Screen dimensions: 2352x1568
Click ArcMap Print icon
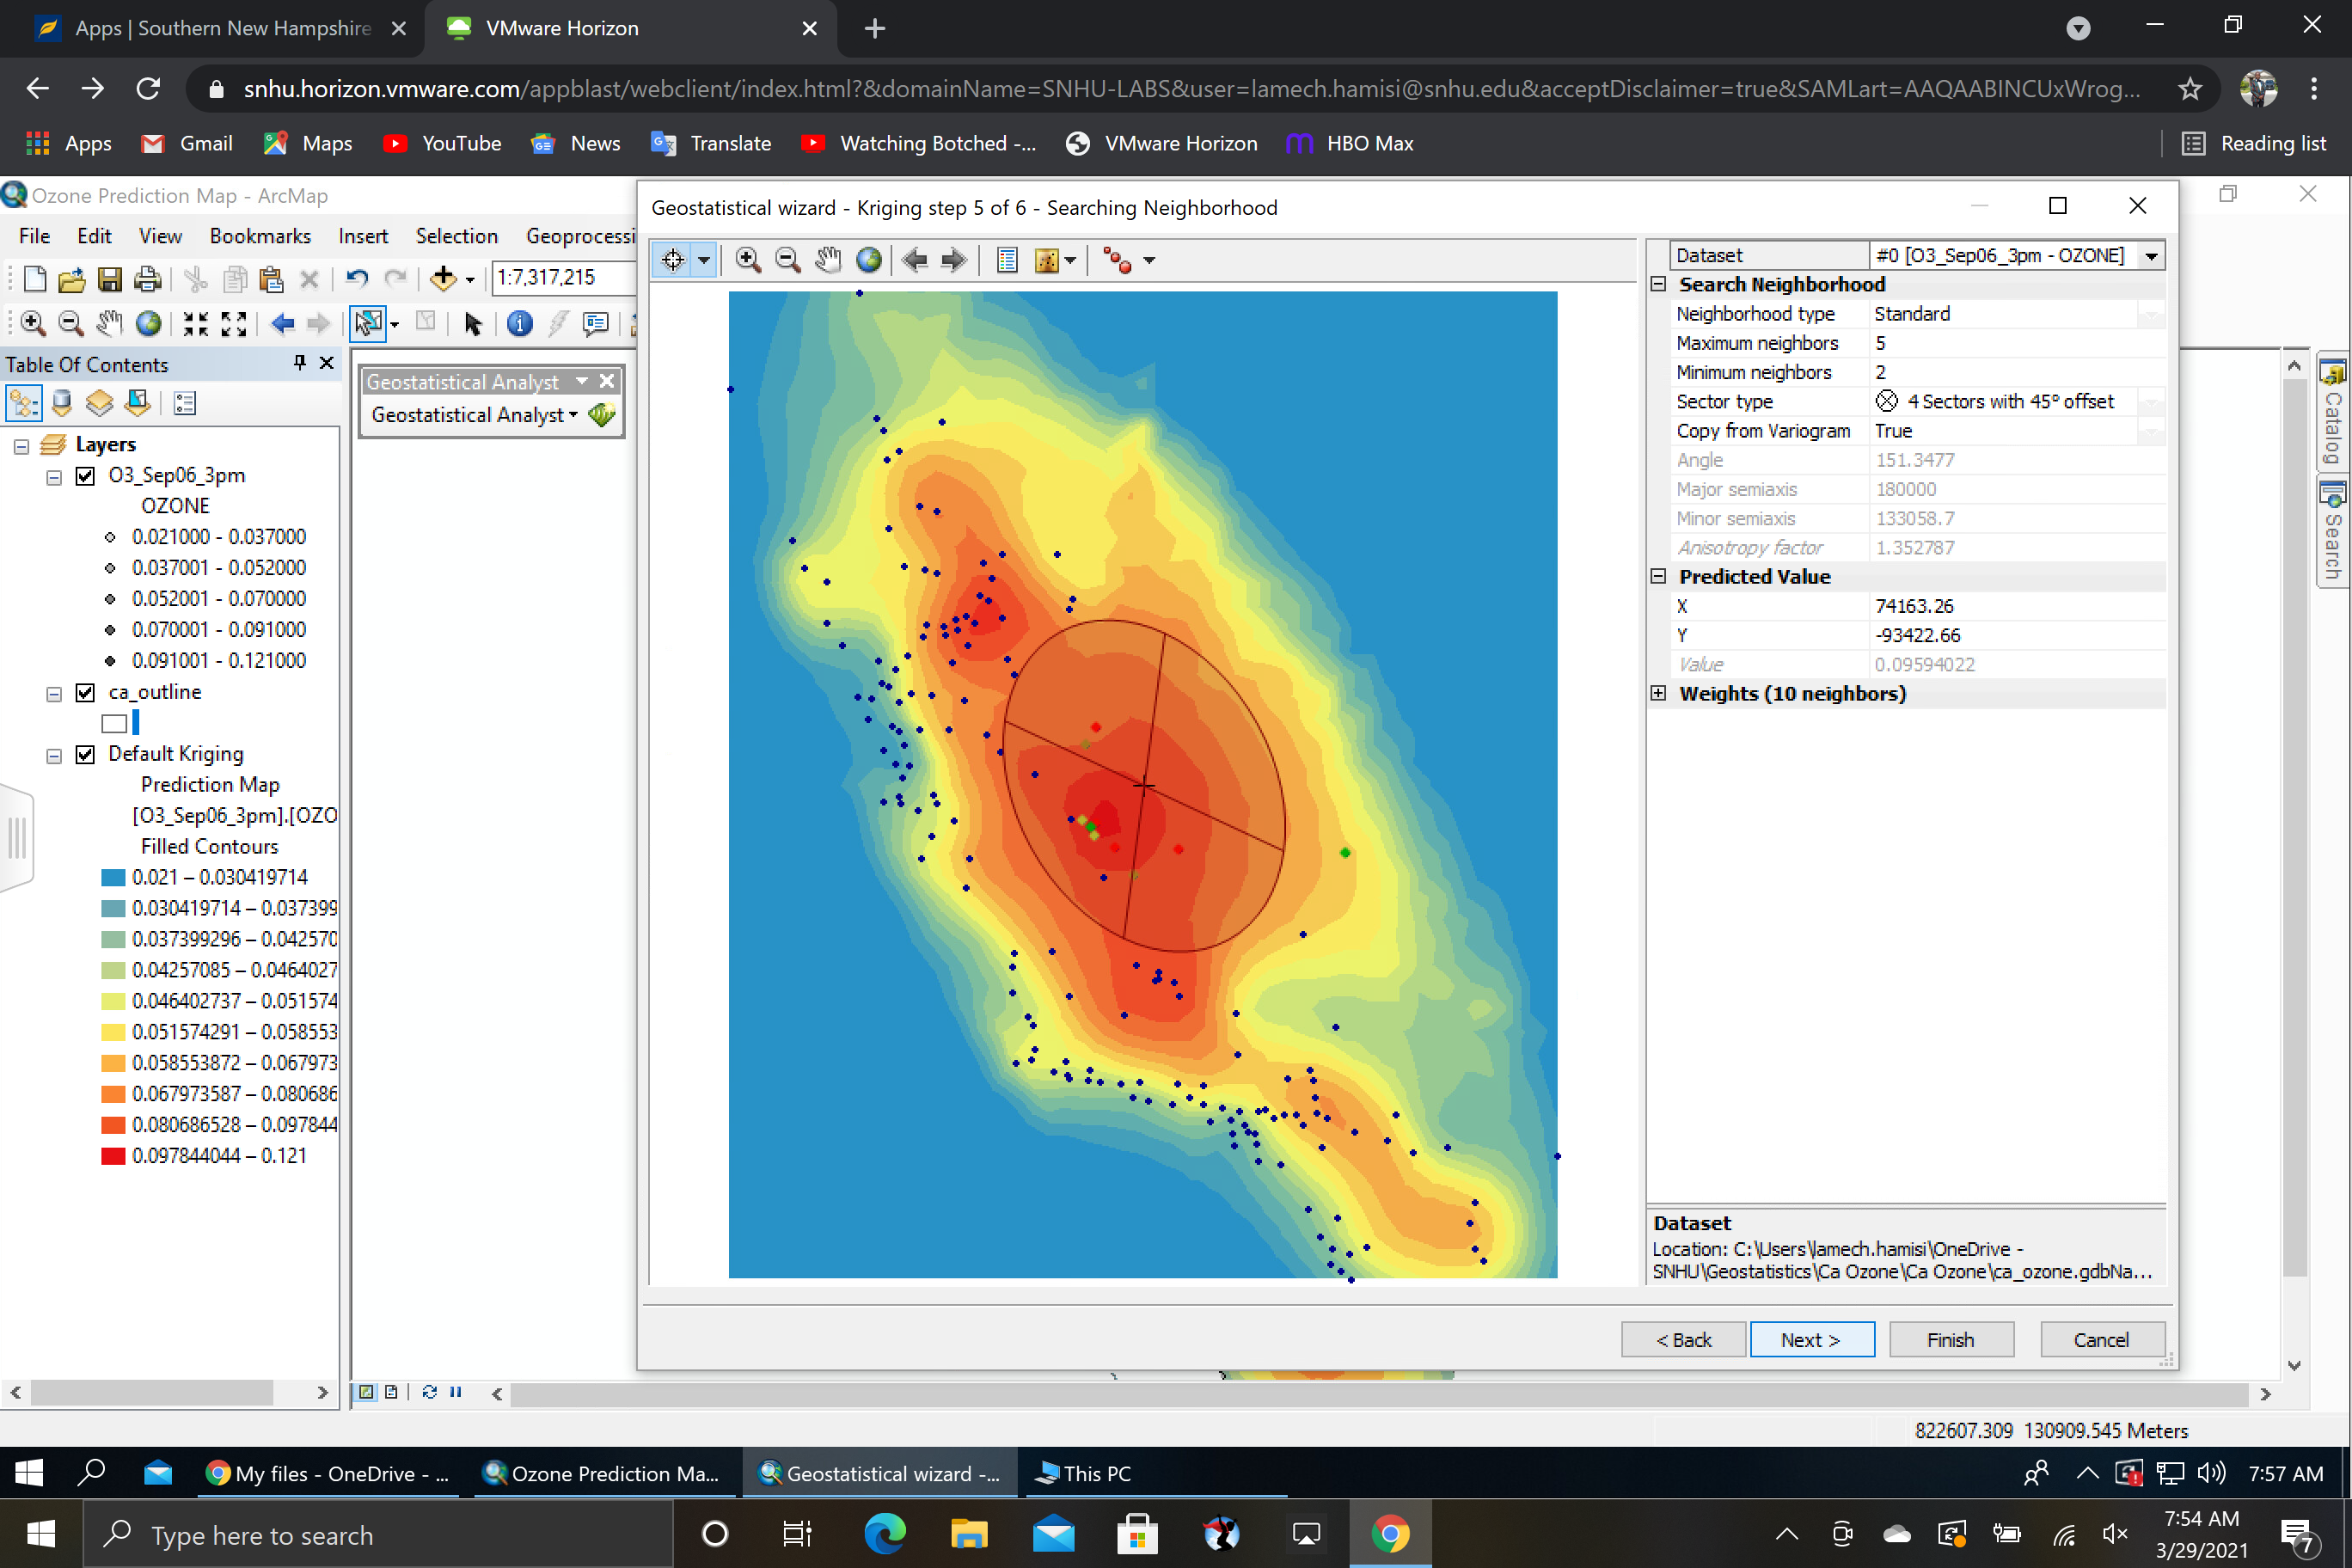(x=148, y=279)
